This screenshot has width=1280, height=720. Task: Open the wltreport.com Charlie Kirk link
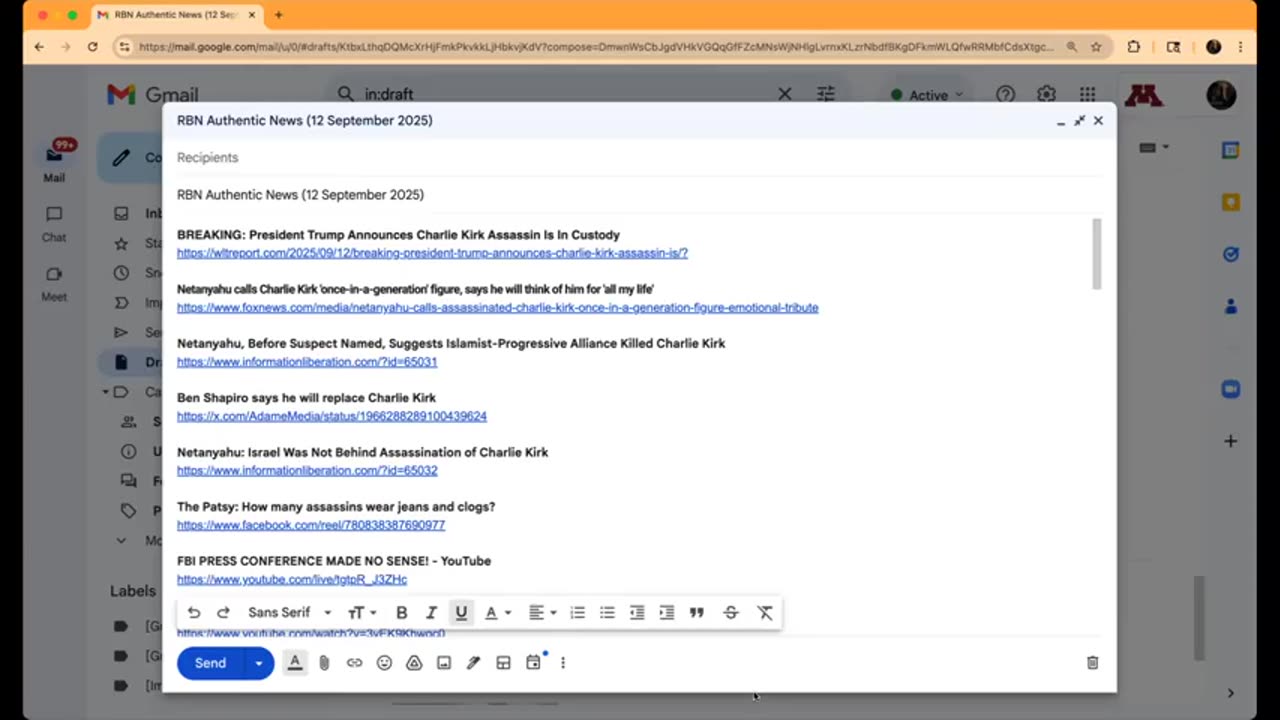pos(432,253)
